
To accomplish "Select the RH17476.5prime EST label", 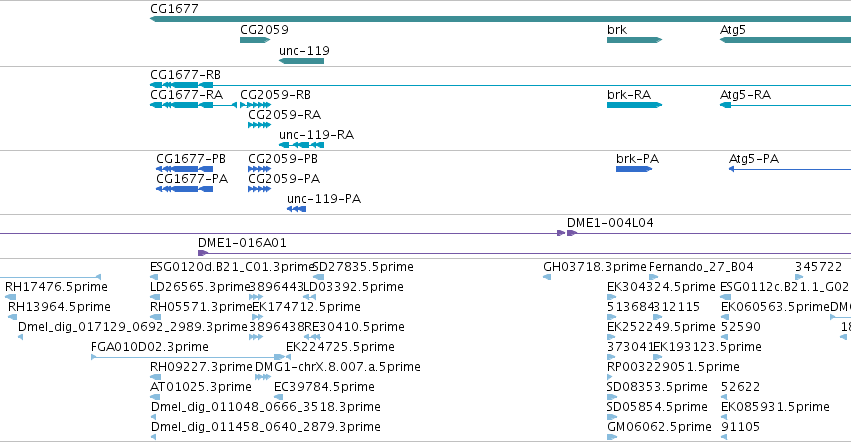I will point(56,287).
